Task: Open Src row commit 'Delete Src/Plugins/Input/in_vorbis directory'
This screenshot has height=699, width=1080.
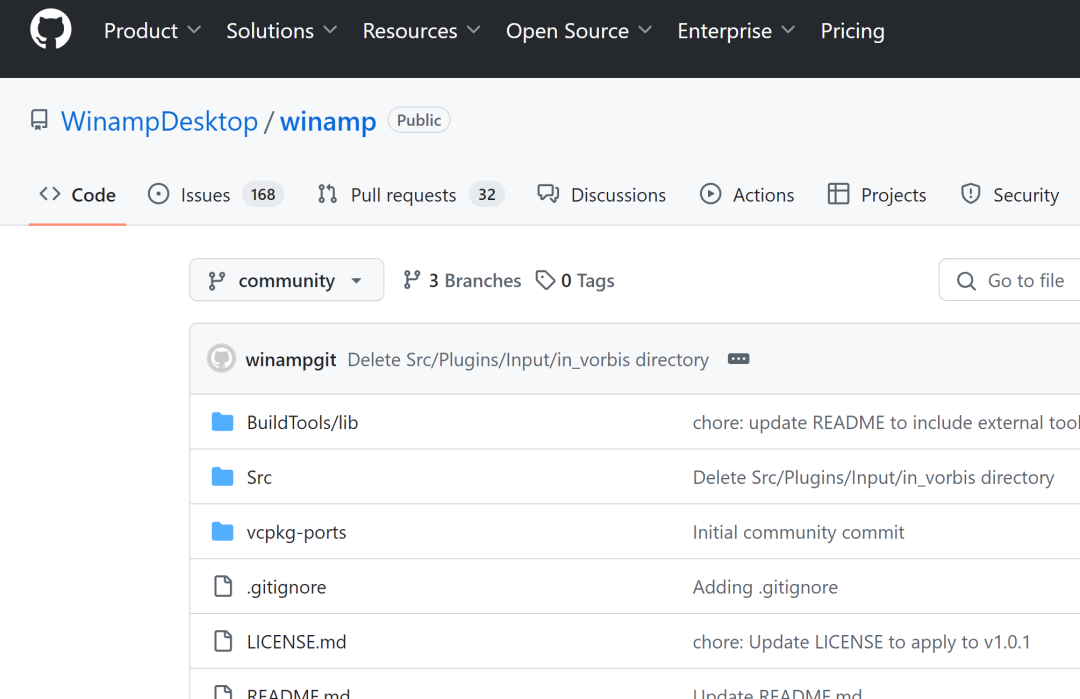Action: click(x=873, y=477)
